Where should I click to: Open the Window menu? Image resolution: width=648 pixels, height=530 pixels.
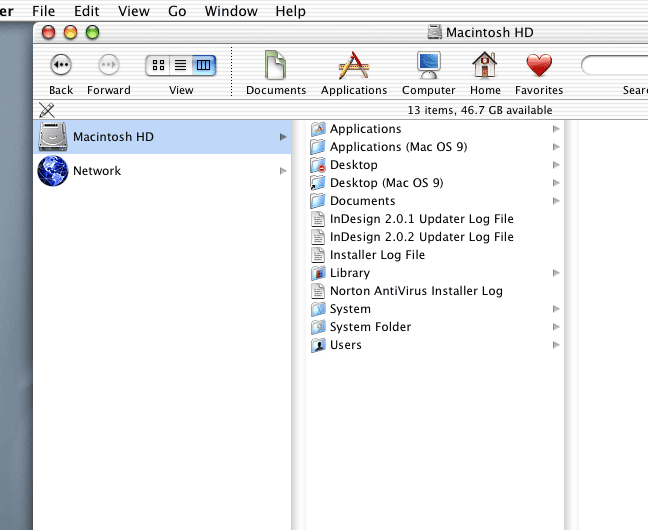tap(231, 11)
